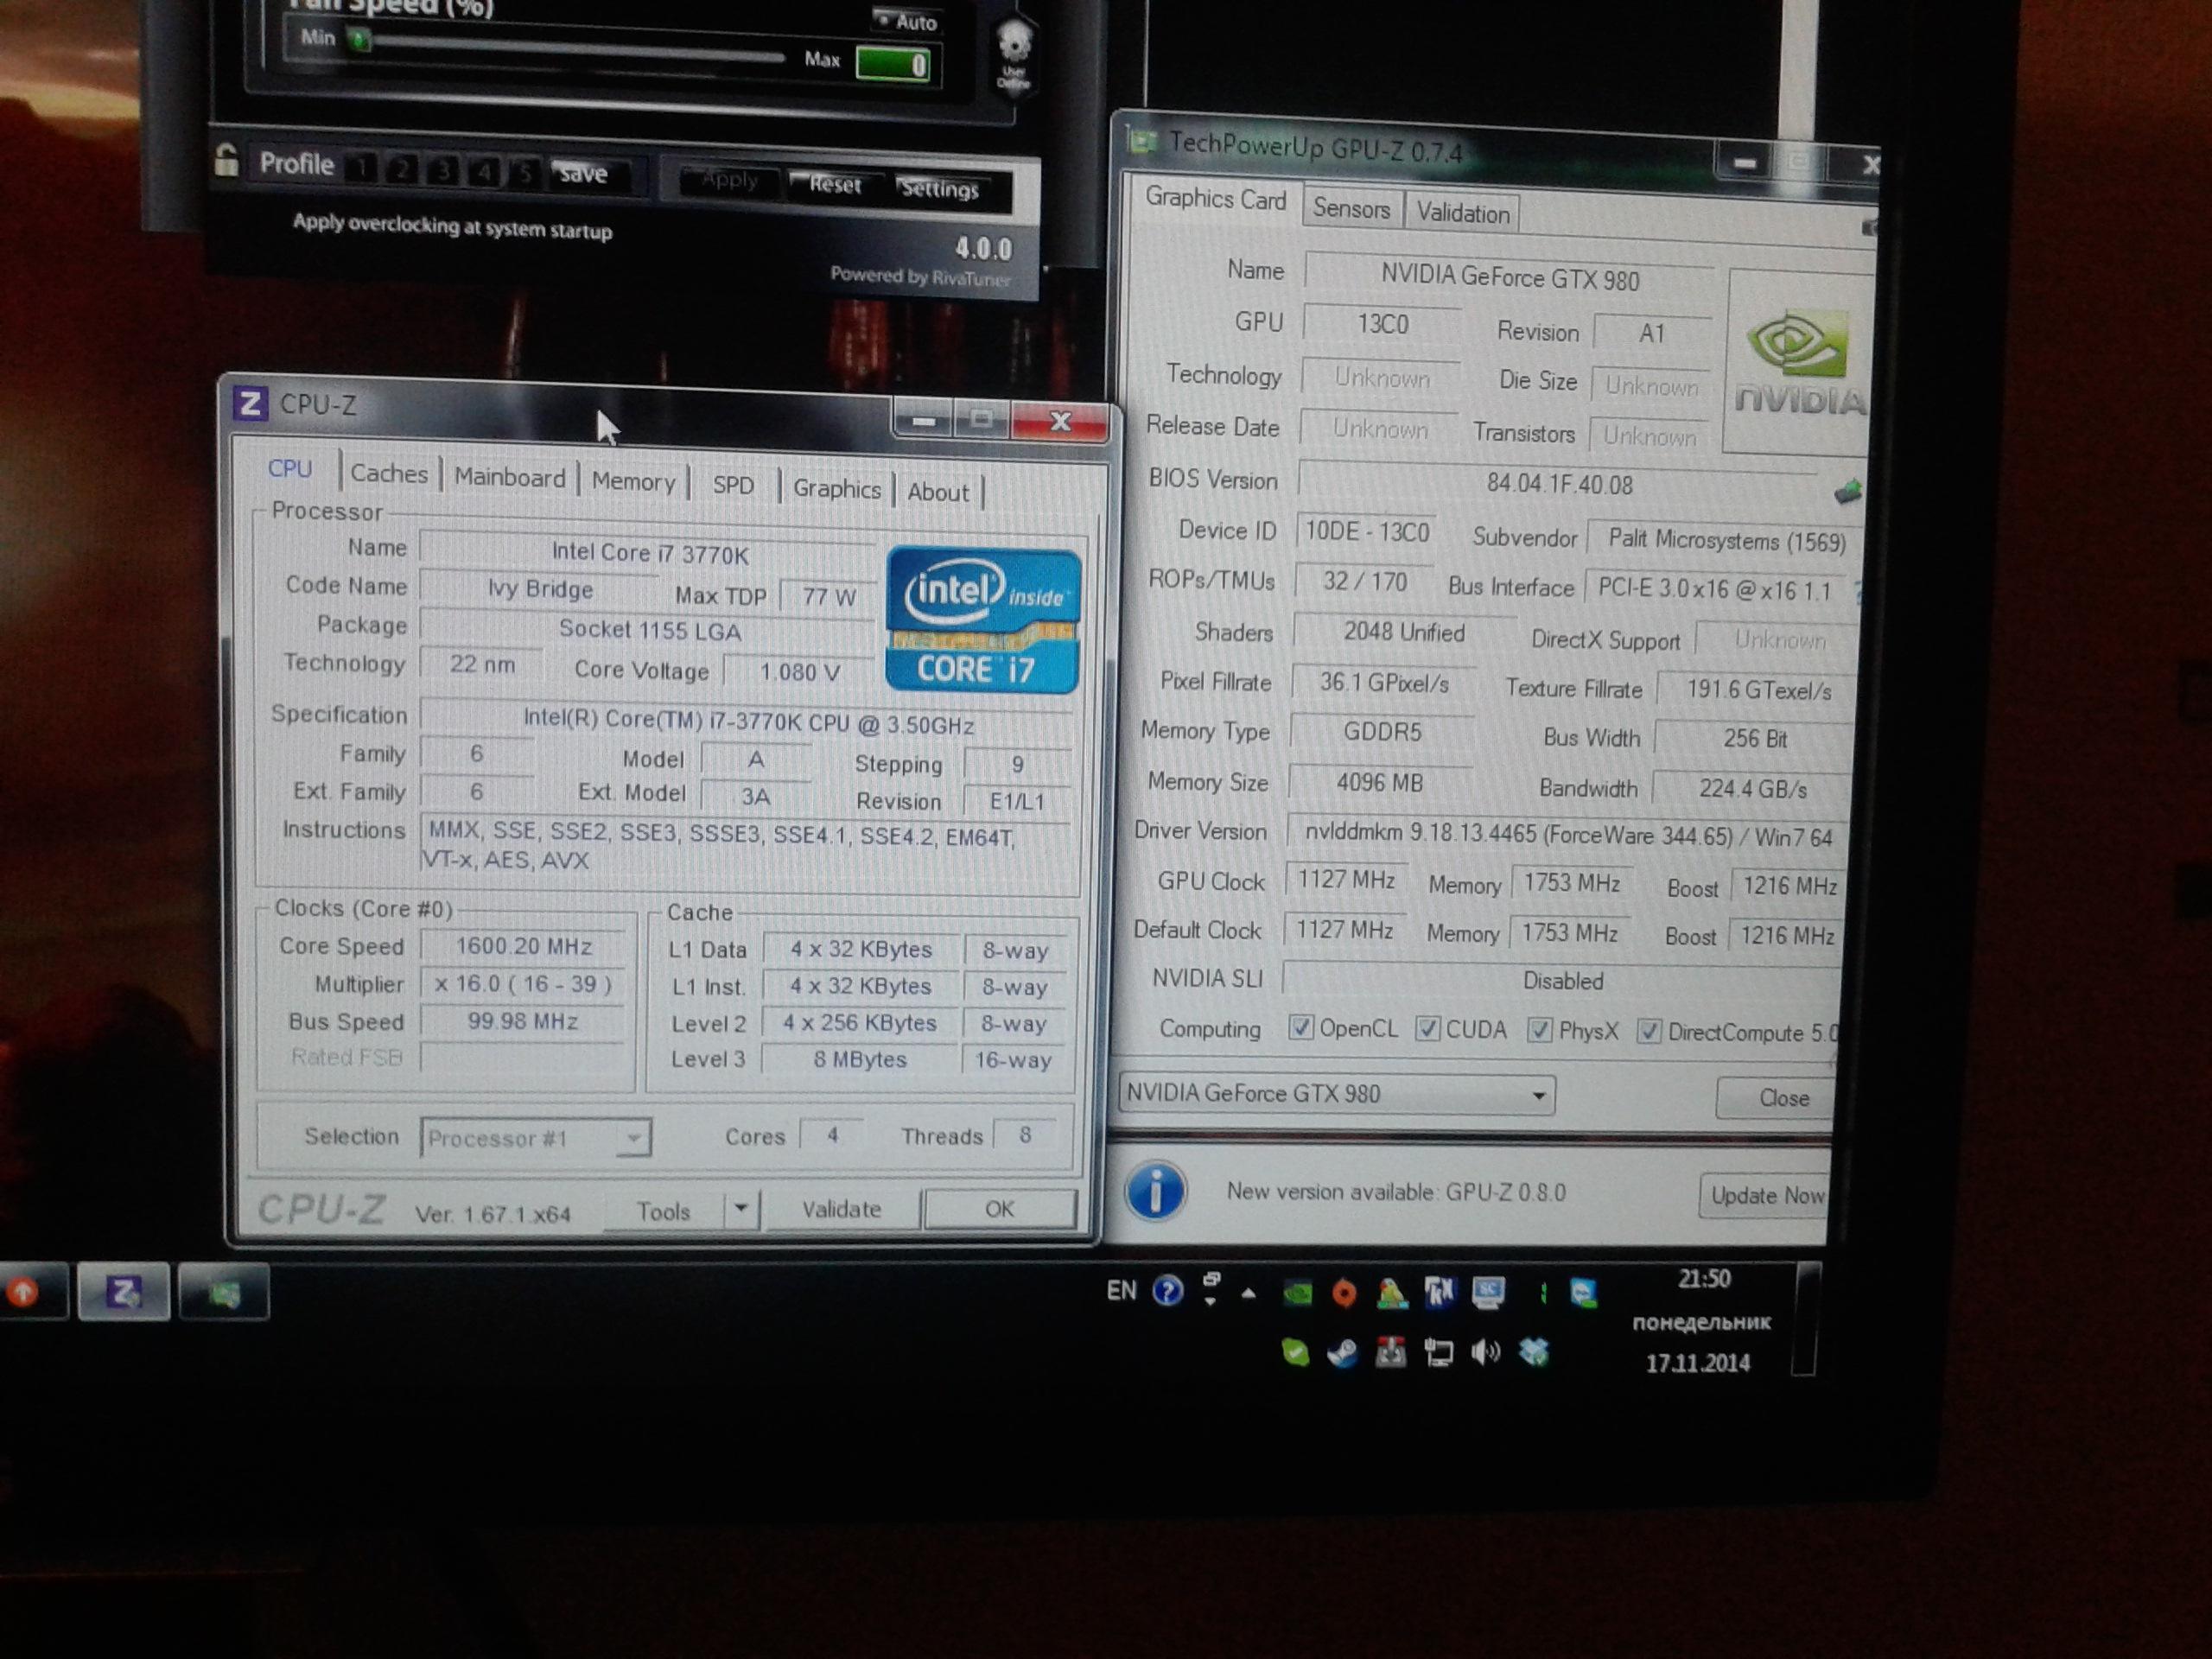
Task: Open the orange app taskbar button
Action: pyautogui.click(x=30, y=1292)
